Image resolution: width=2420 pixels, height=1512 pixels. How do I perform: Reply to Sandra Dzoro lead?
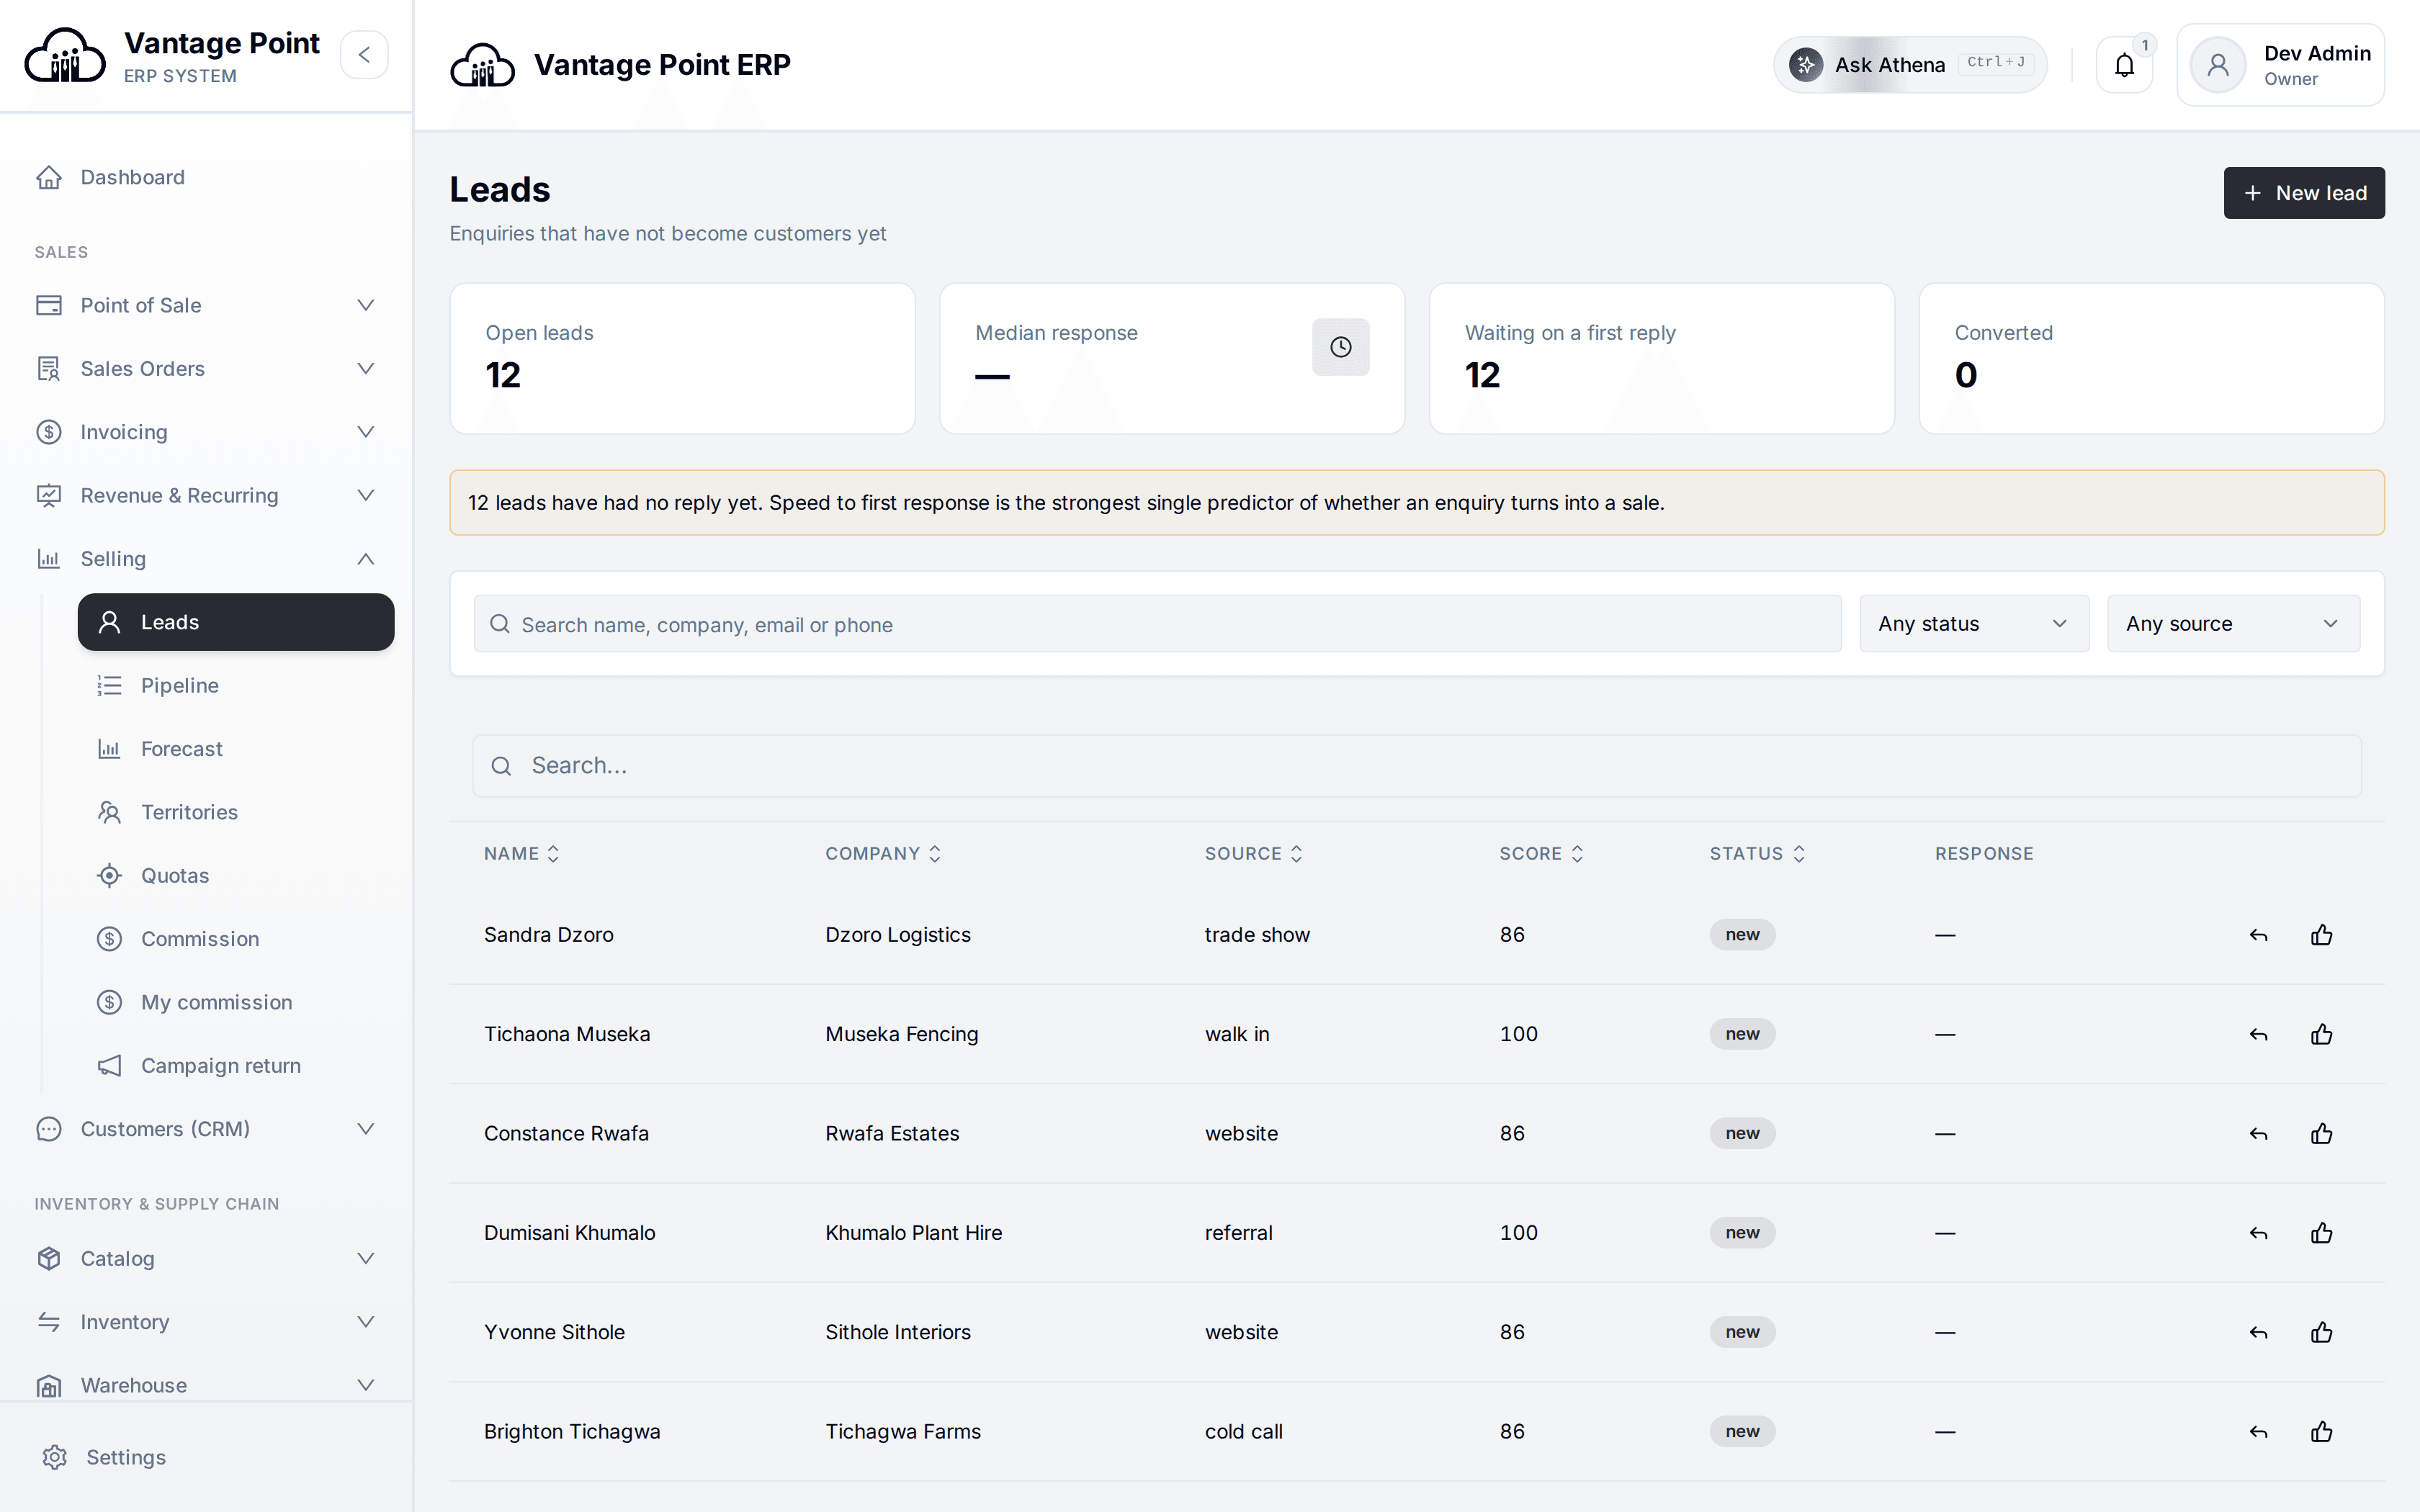(2258, 935)
